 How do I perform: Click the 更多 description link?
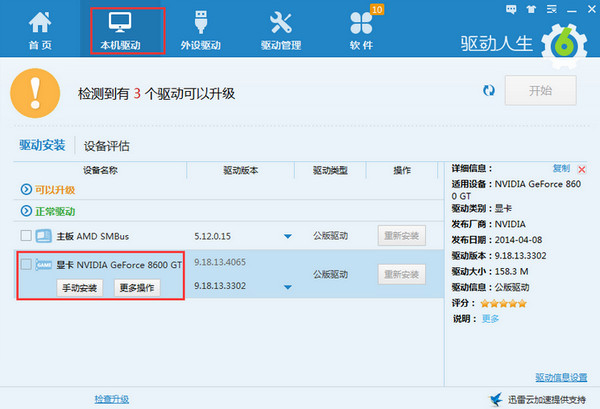490,319
